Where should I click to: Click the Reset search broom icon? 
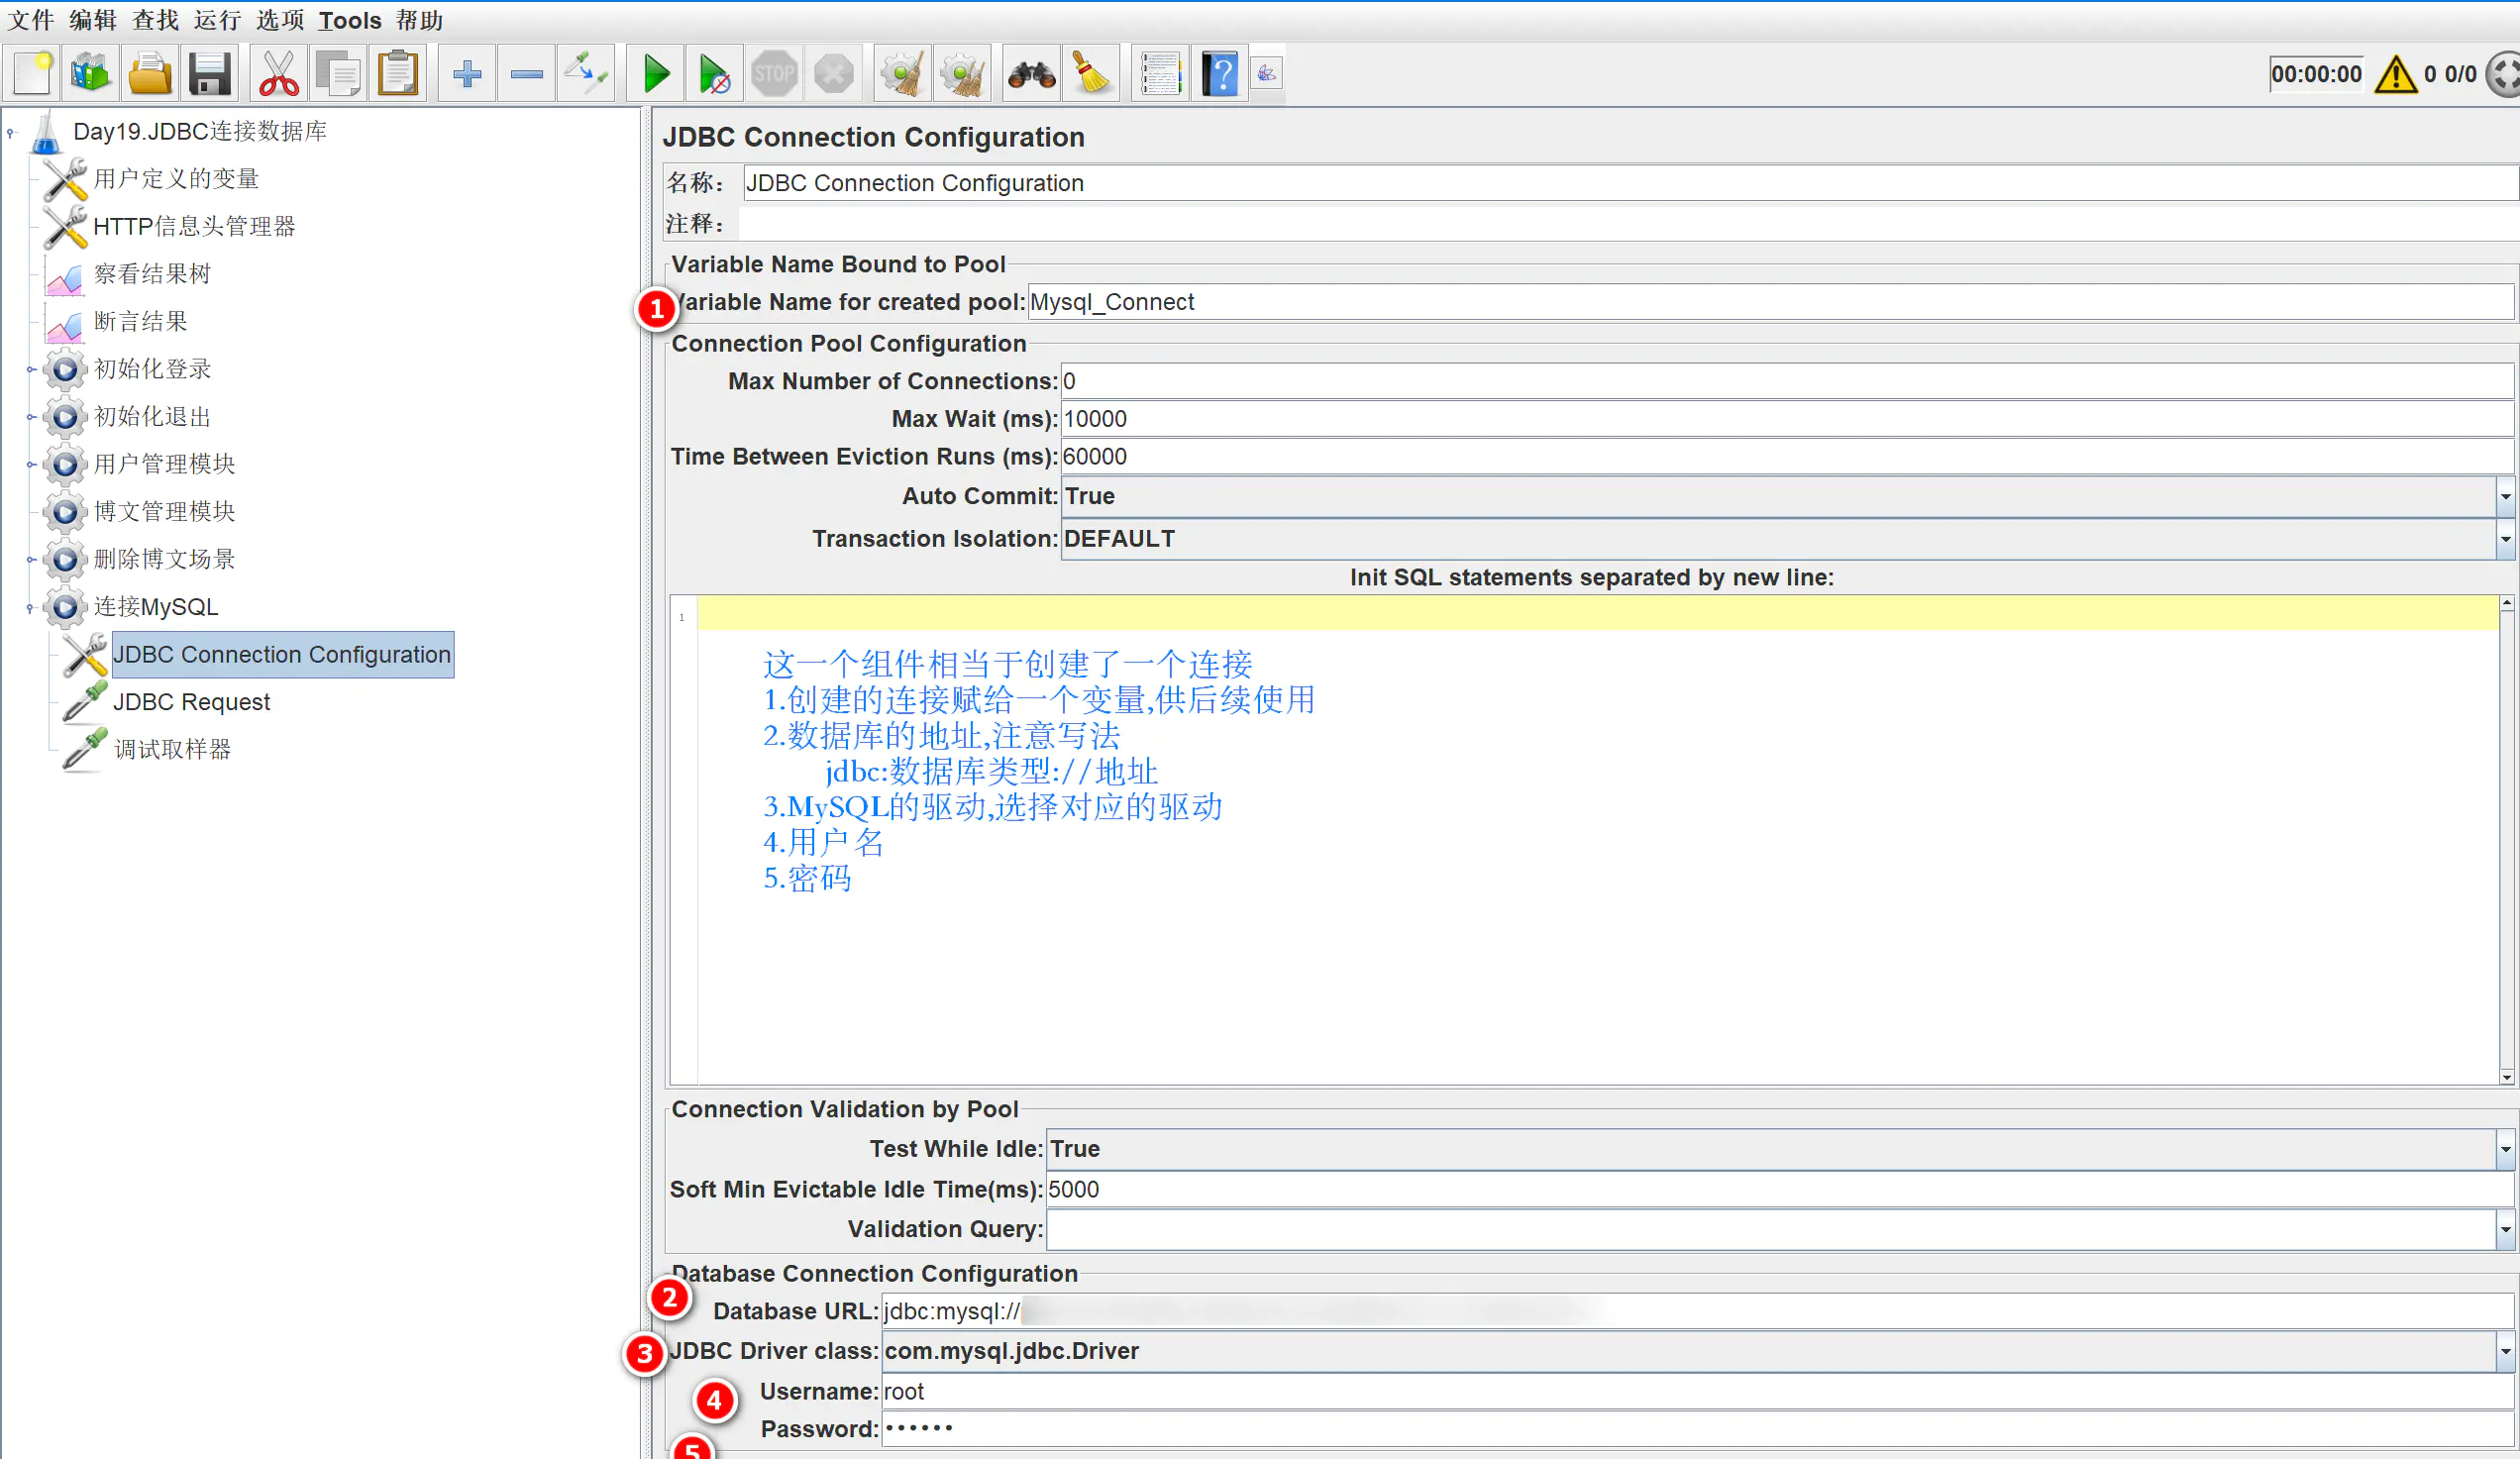(1091, 74)
